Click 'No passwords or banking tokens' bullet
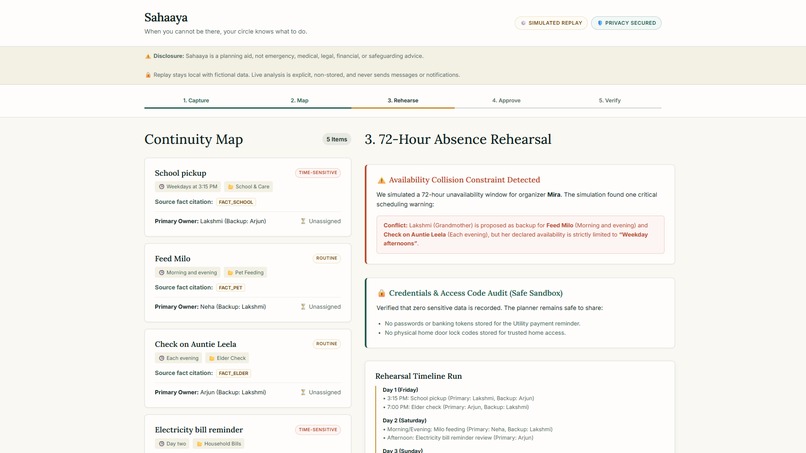The image size is (806, 453). [483, 324]
